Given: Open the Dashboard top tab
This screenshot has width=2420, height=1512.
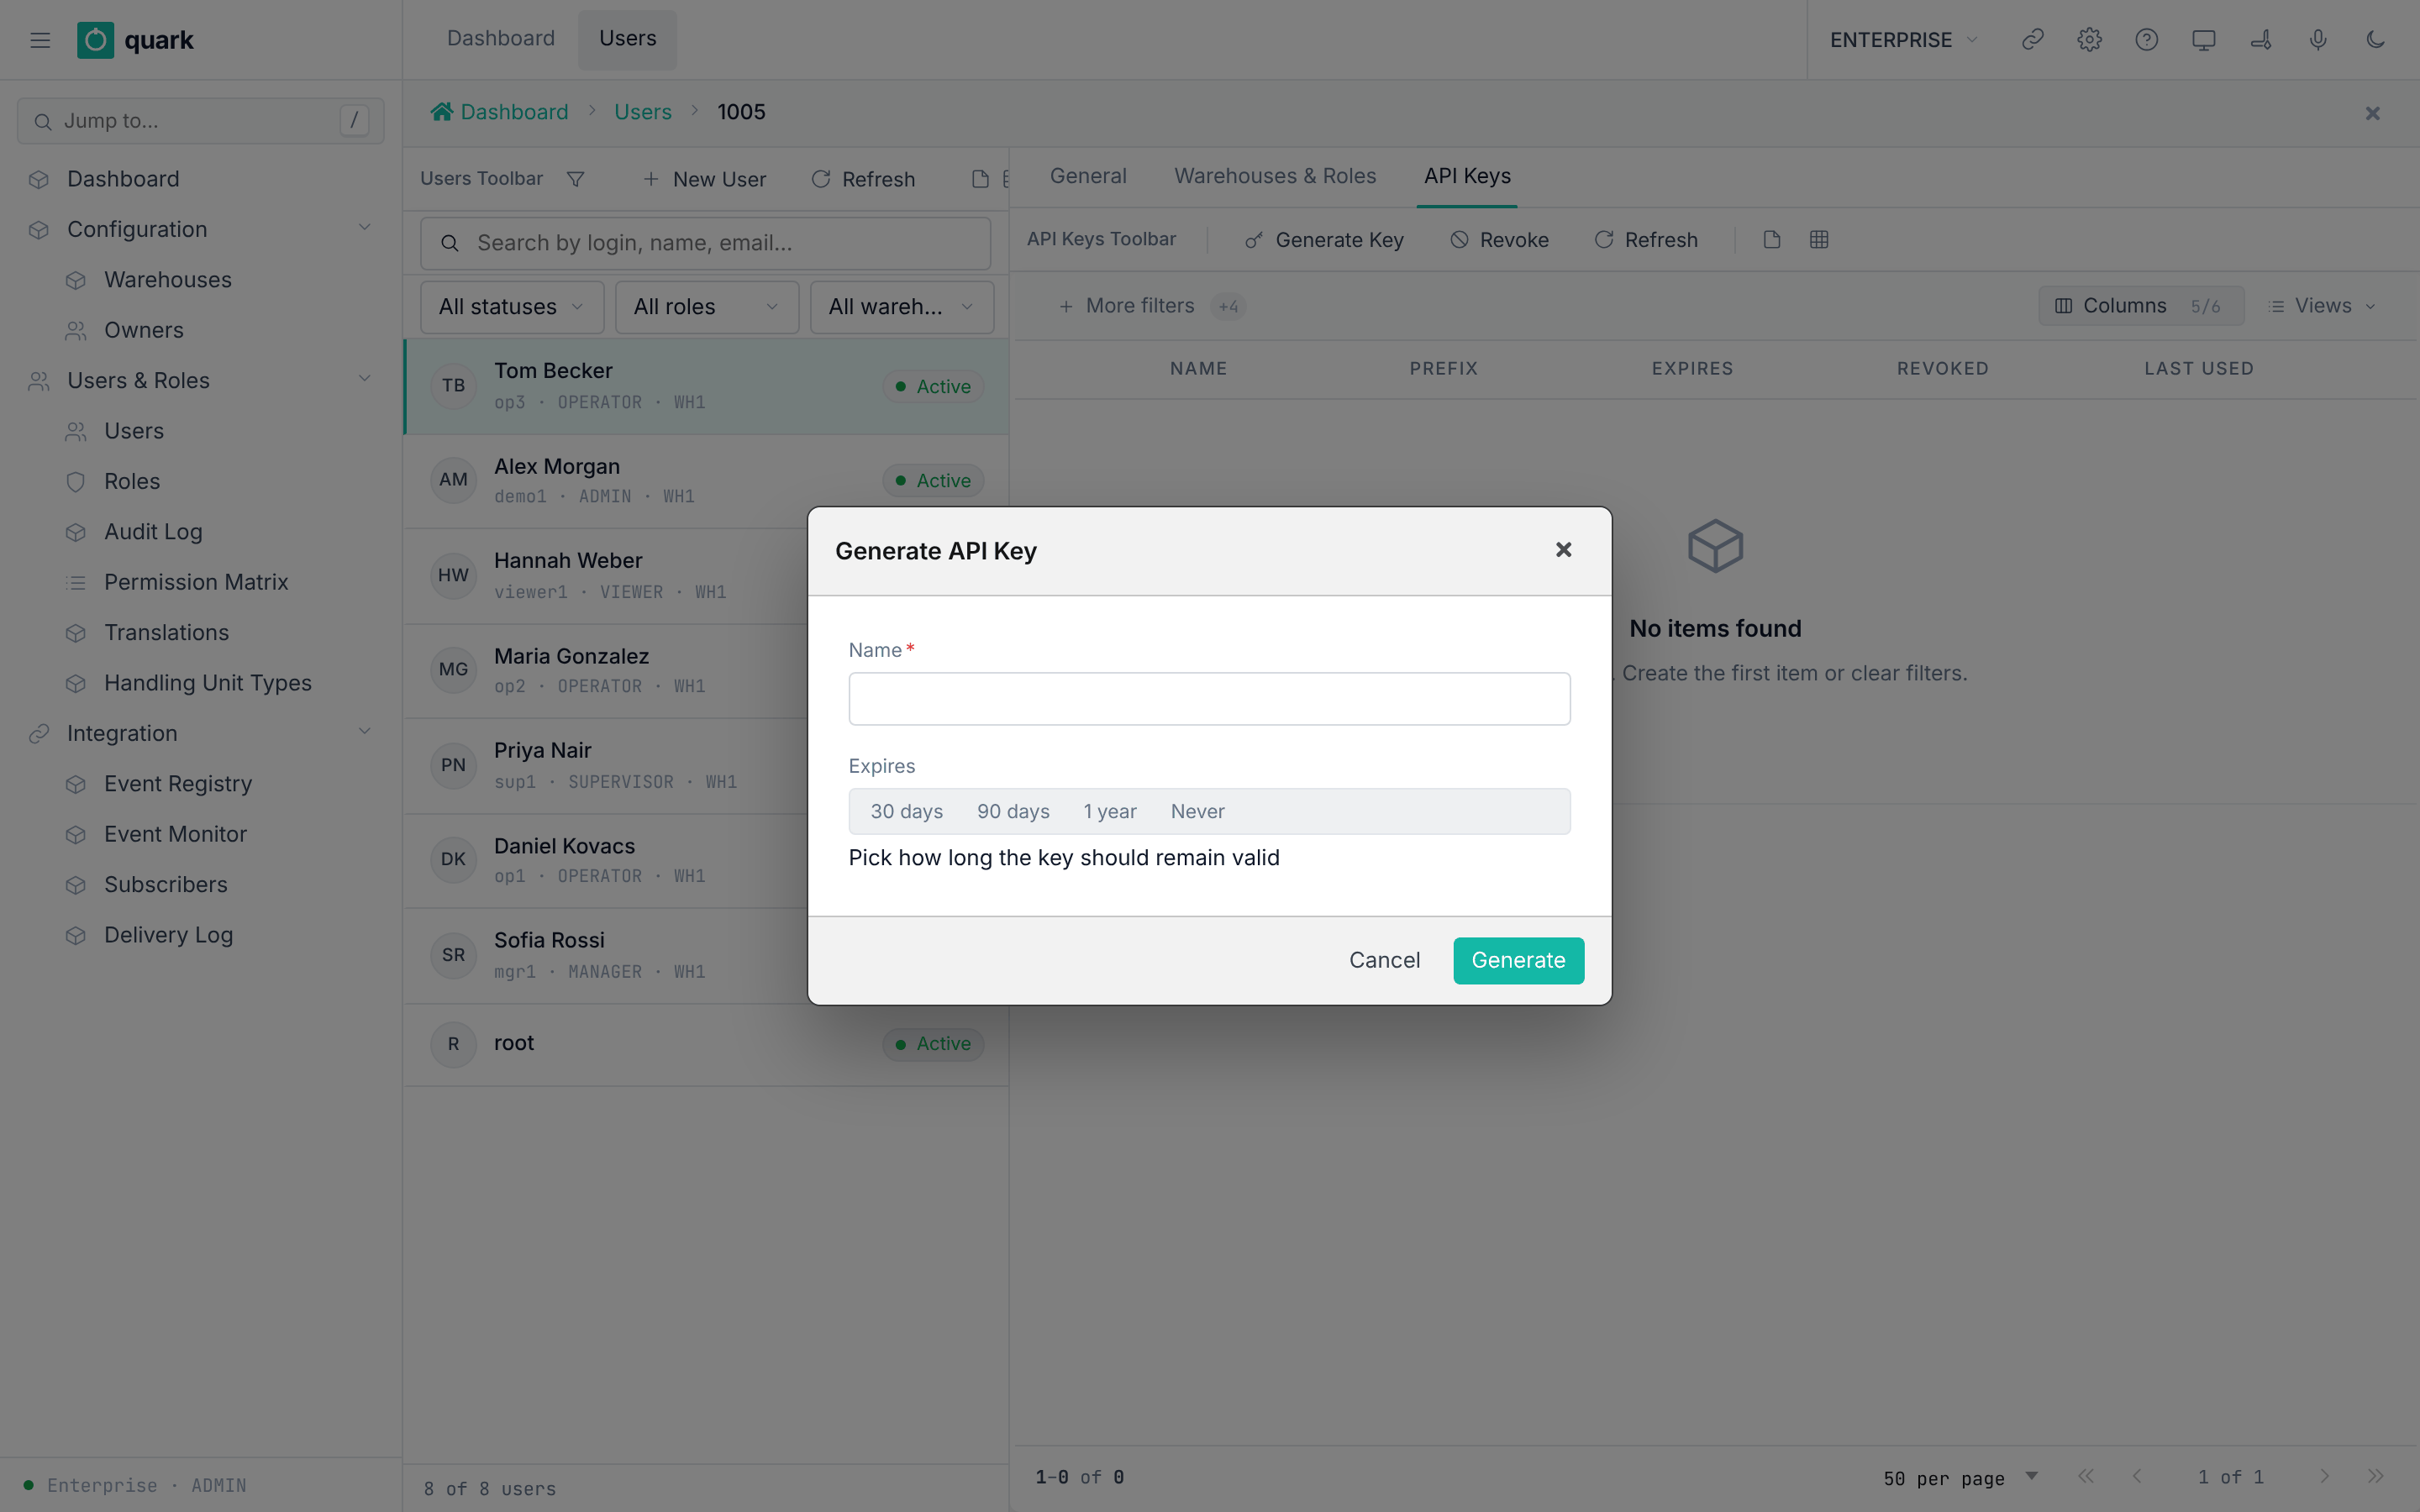Looking at the screenshot, I should pos(500,39).
